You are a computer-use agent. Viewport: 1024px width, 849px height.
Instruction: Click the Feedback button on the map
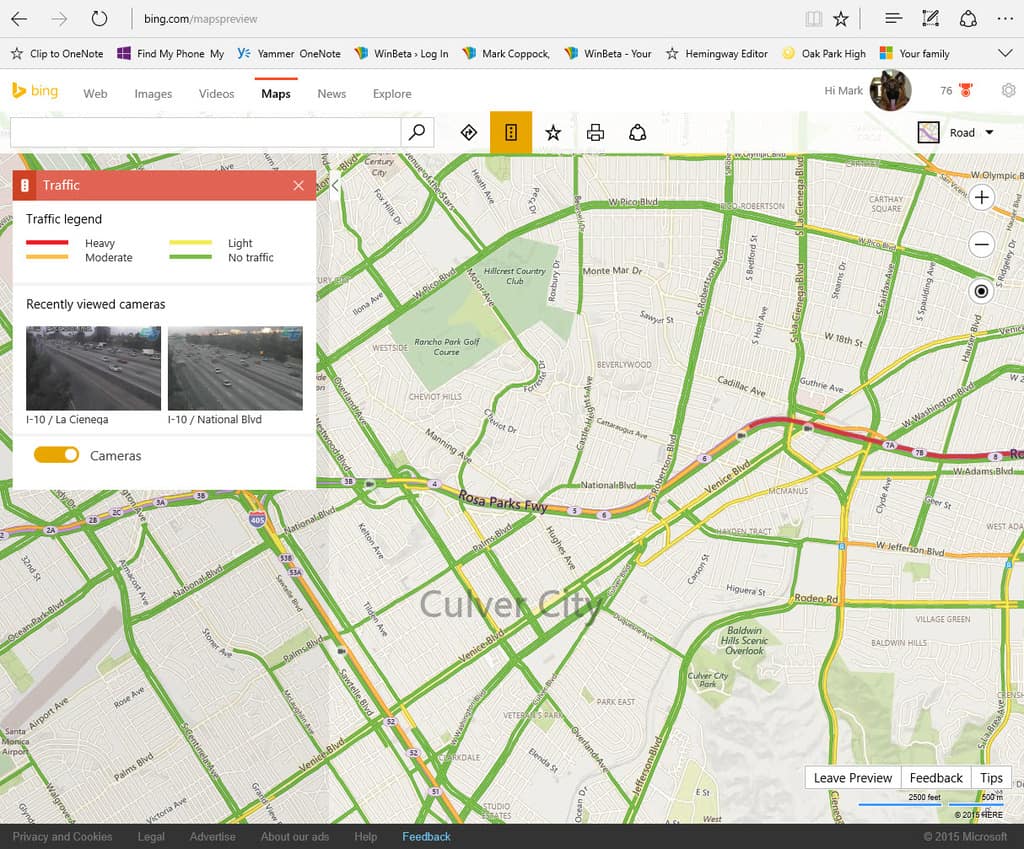[x=936, y=778]
